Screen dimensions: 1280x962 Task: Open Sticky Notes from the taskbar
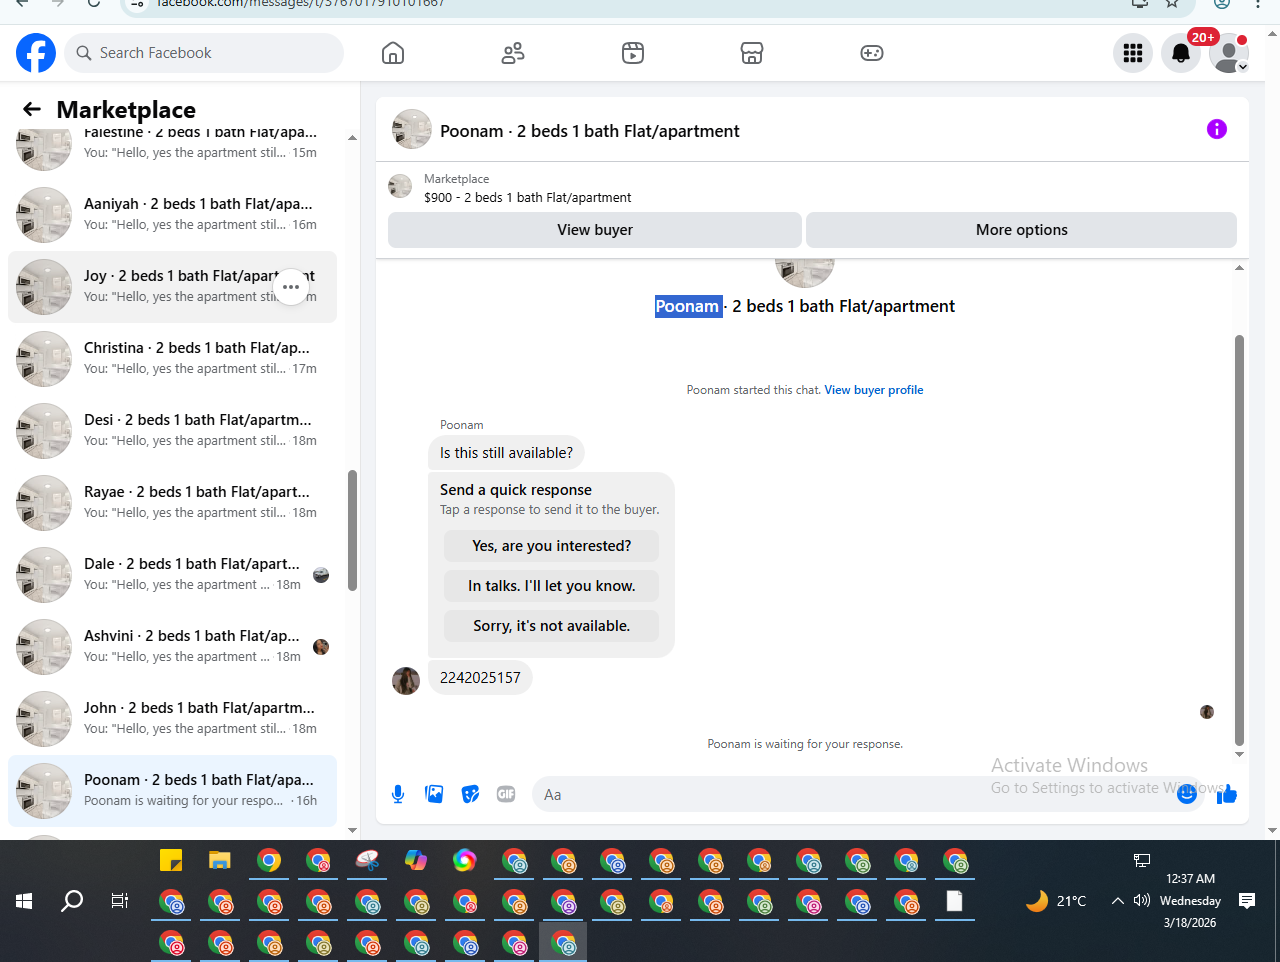tap(171, 860)
